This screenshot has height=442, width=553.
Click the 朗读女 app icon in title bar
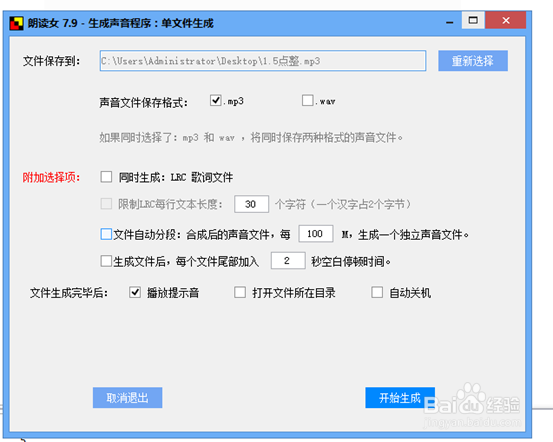[x=16, y=23]
